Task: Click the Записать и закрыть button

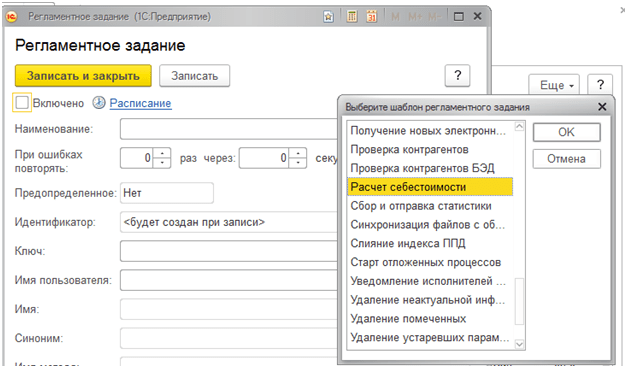Action: (x=83, y=76)
